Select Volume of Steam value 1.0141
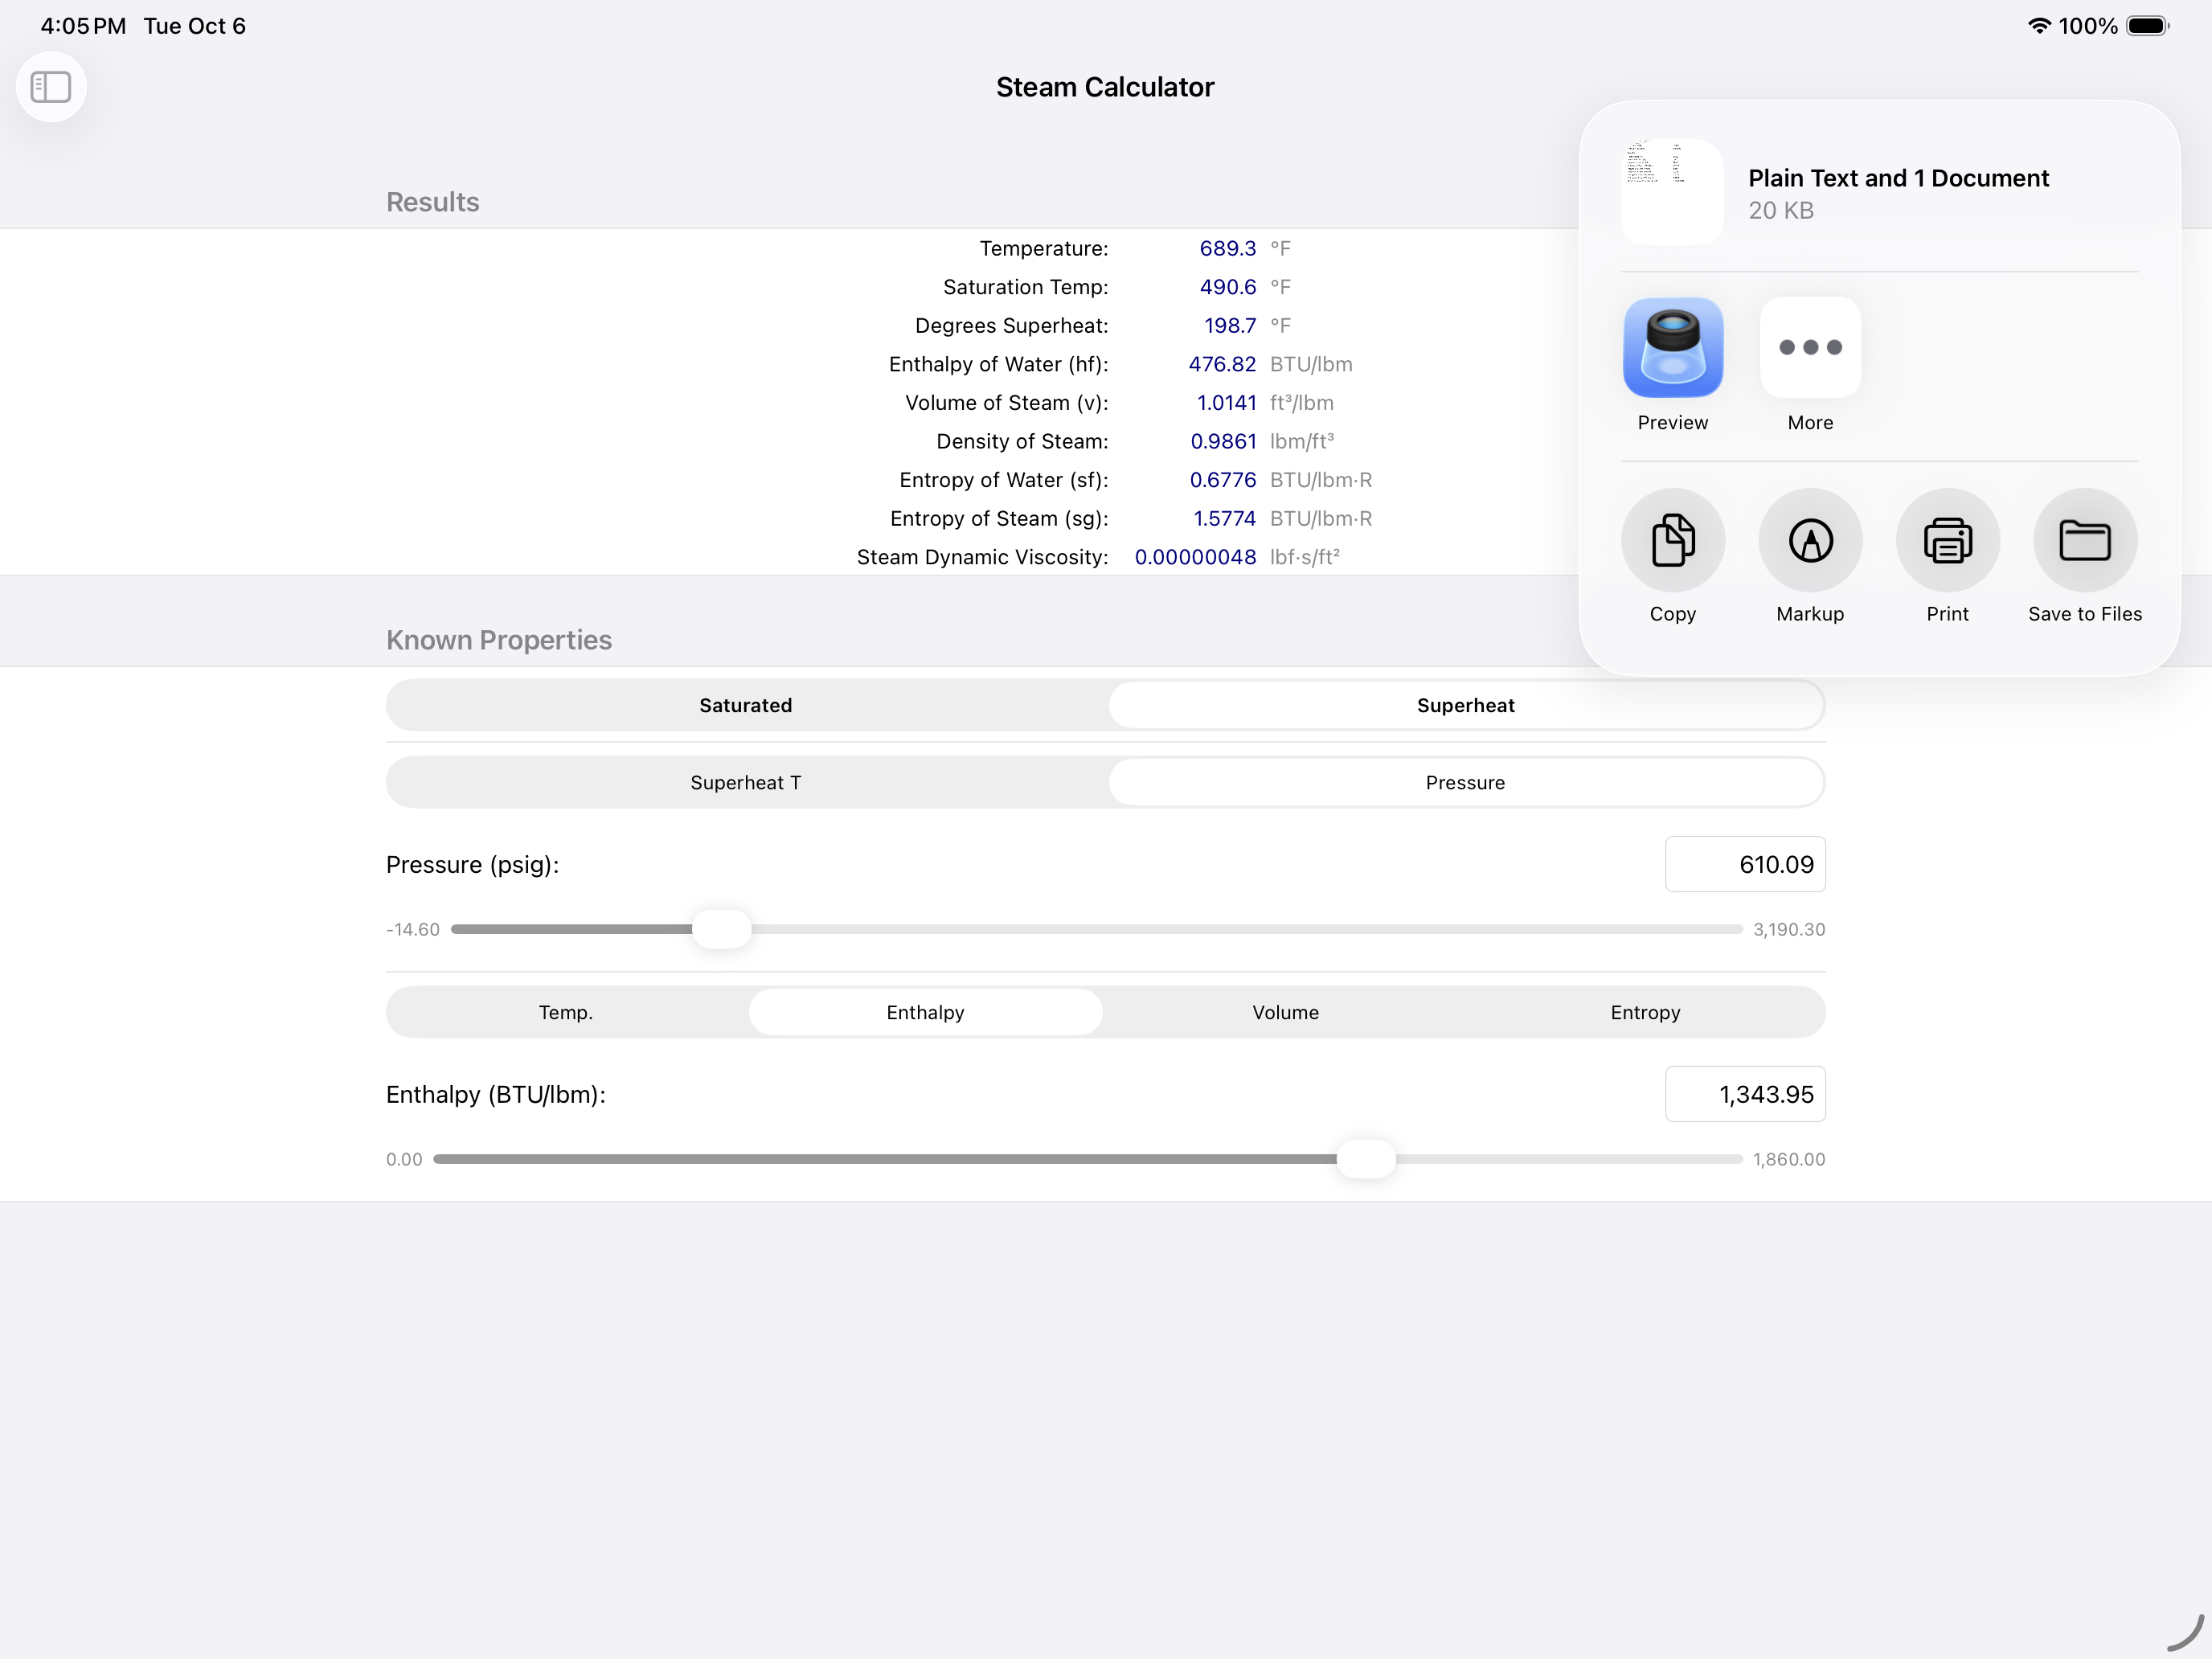2212x1659 pixels. tap(1226, 403)
